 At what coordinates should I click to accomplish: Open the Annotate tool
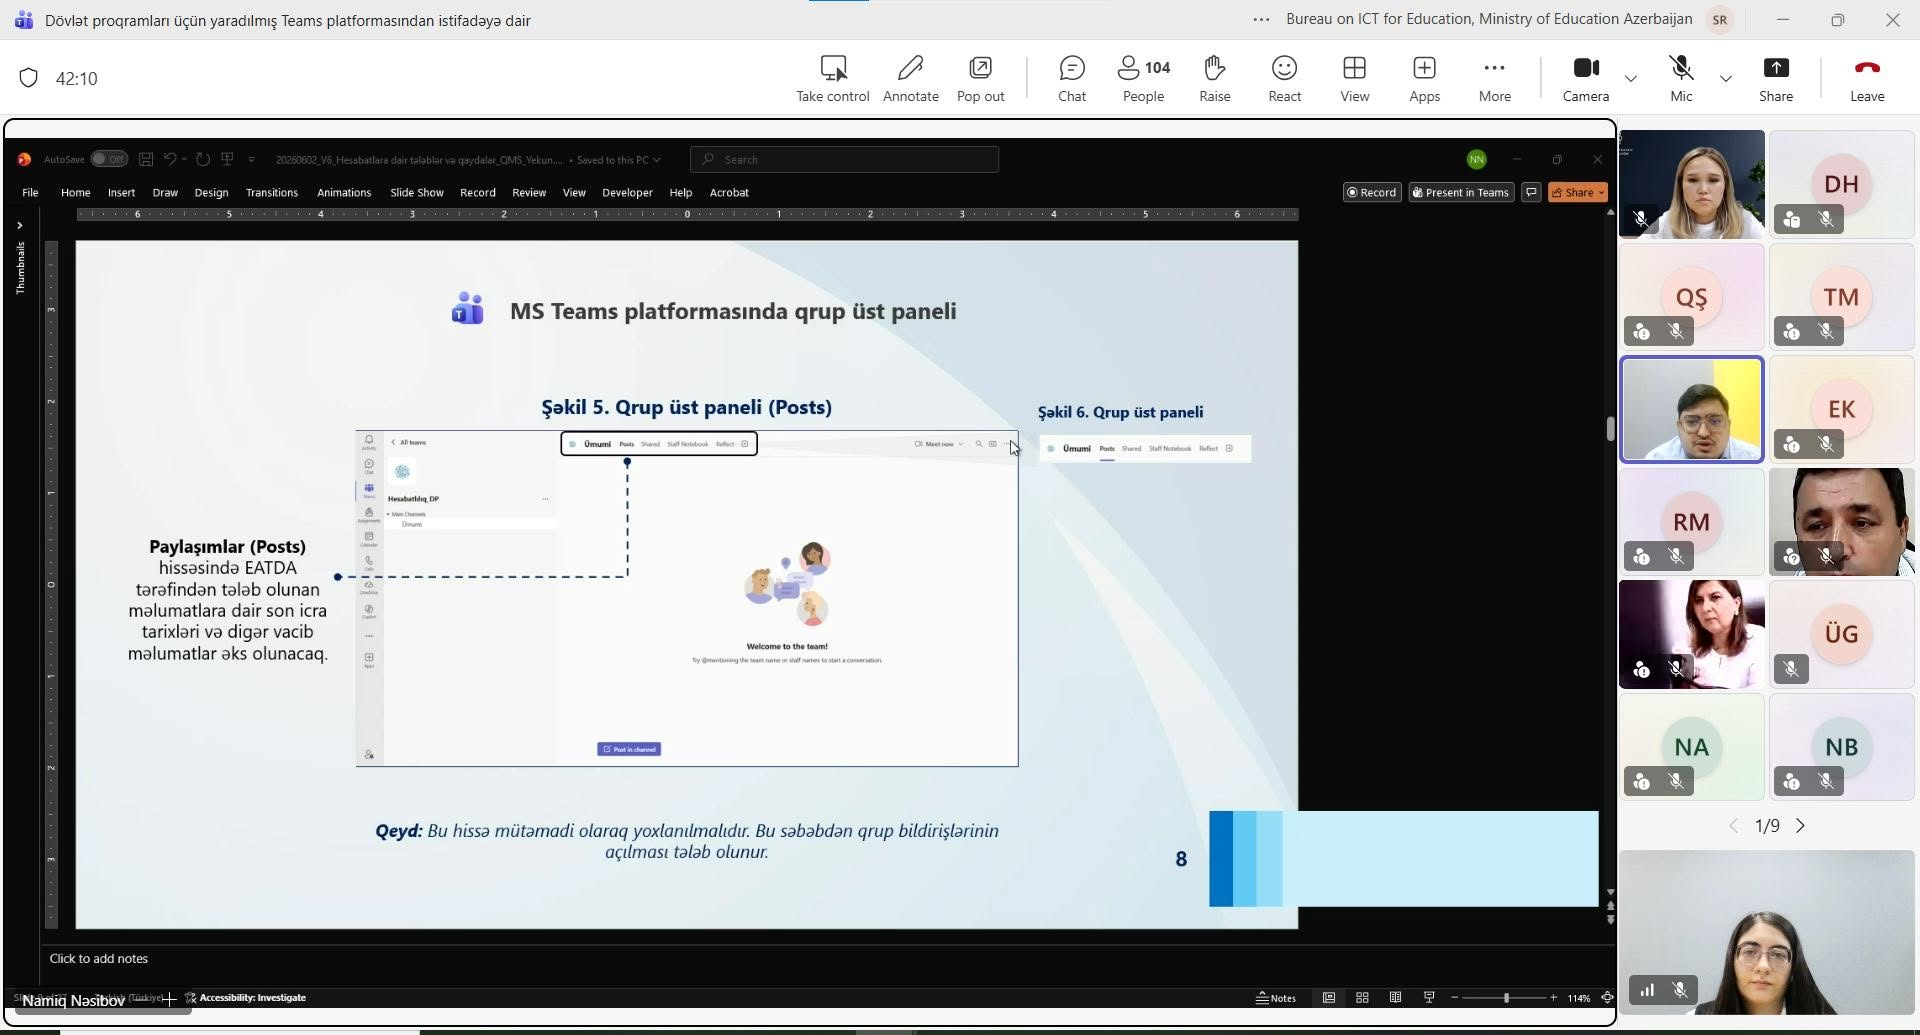point(910,79)
